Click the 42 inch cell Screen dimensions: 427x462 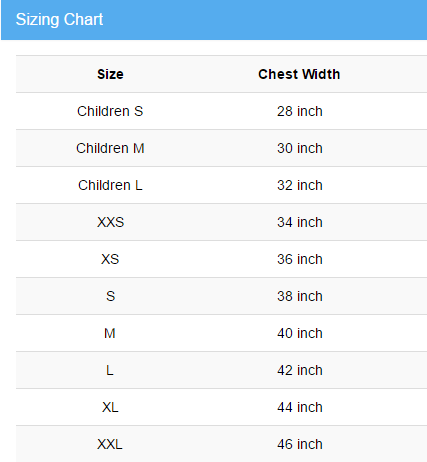pos(300,370)
